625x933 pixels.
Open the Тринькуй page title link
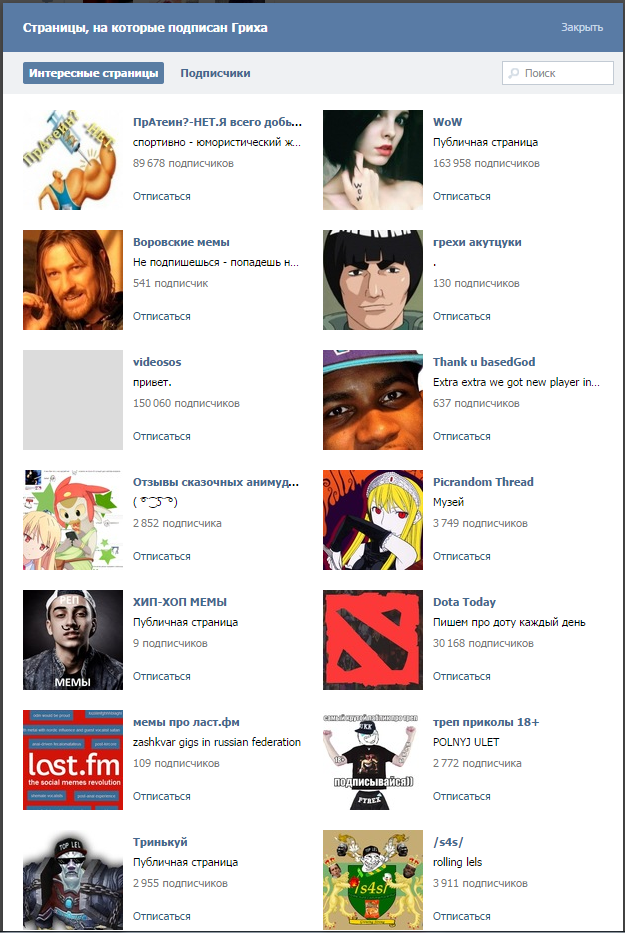tap(160, 842)
